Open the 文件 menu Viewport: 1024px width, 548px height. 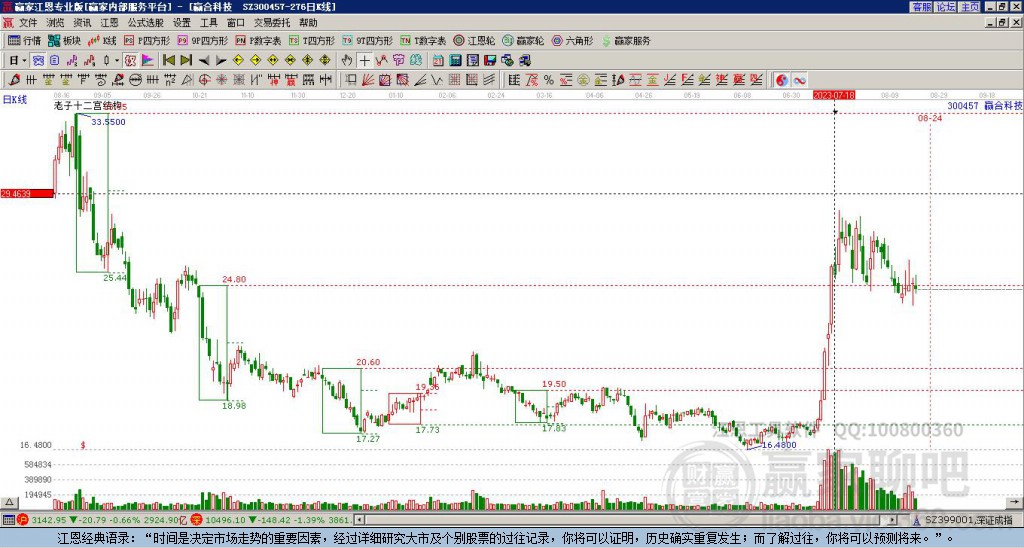28,23
